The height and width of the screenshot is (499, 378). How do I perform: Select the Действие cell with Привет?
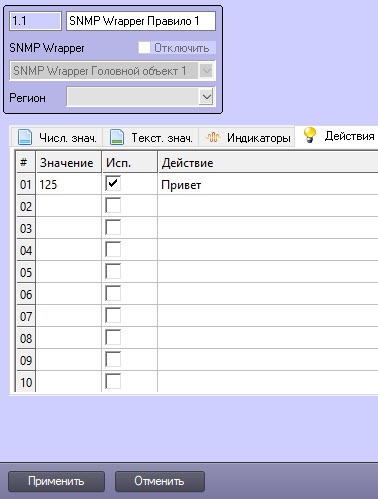pos(268,184)
